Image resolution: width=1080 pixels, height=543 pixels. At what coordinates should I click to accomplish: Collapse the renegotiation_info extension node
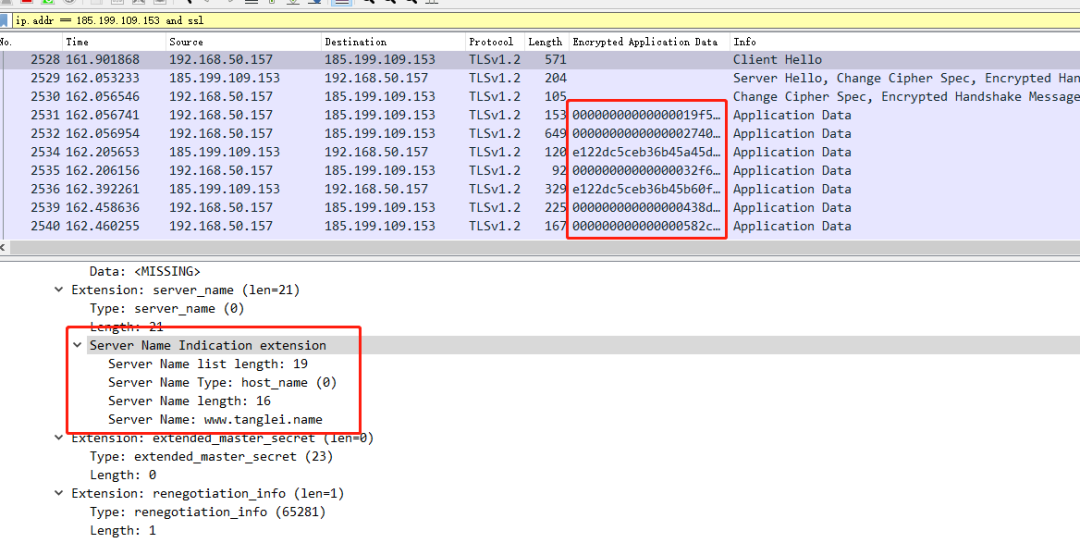point(59,493)
